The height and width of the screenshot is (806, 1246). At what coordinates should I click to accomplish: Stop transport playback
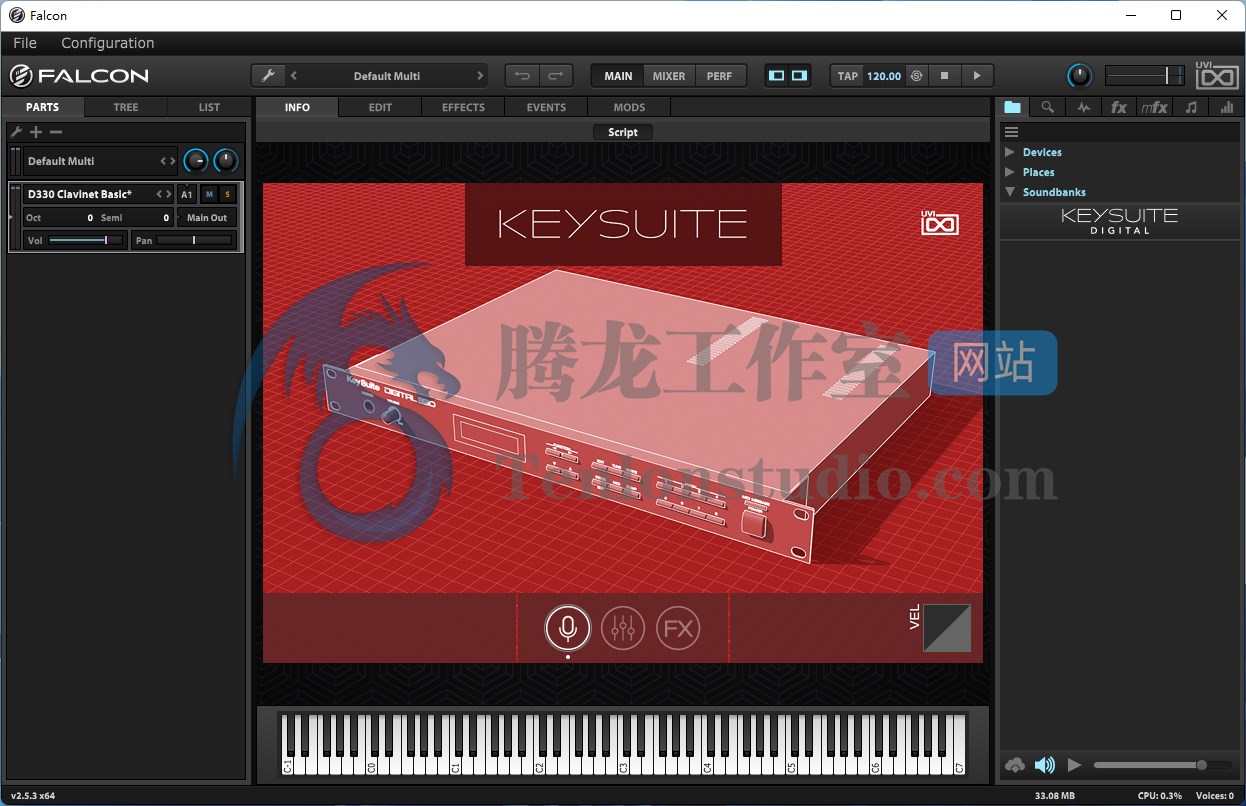(x=944, y=76)
